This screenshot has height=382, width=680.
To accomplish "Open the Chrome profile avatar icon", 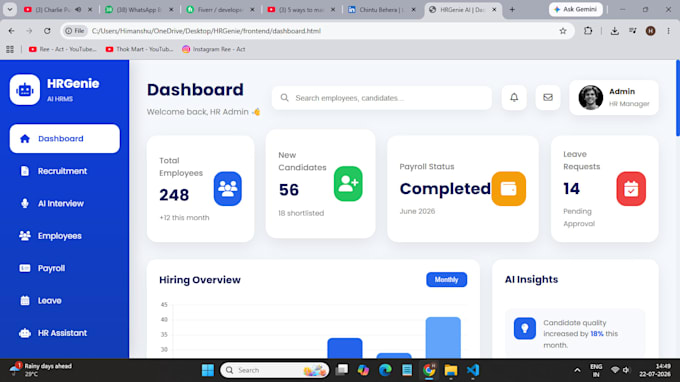I will point(651,31).
